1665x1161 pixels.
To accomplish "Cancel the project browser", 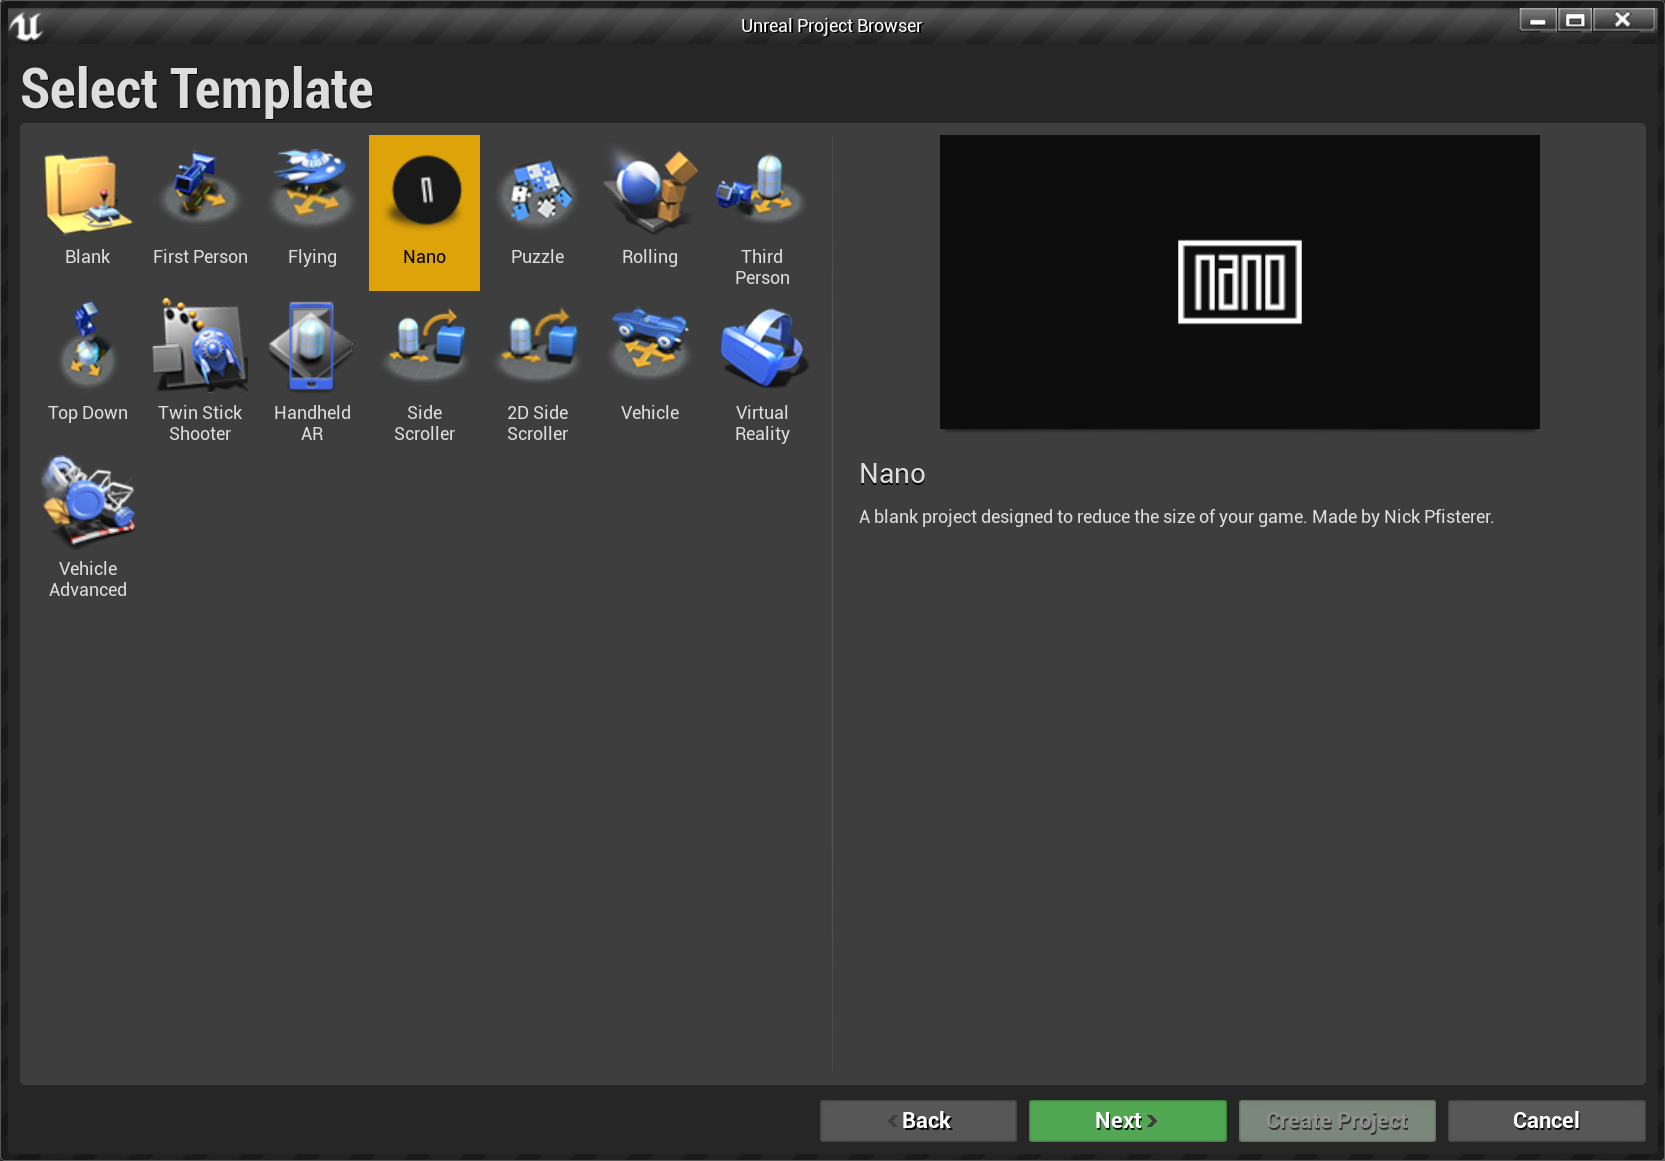I will pyautogui.click(x=1546, y=1121).
